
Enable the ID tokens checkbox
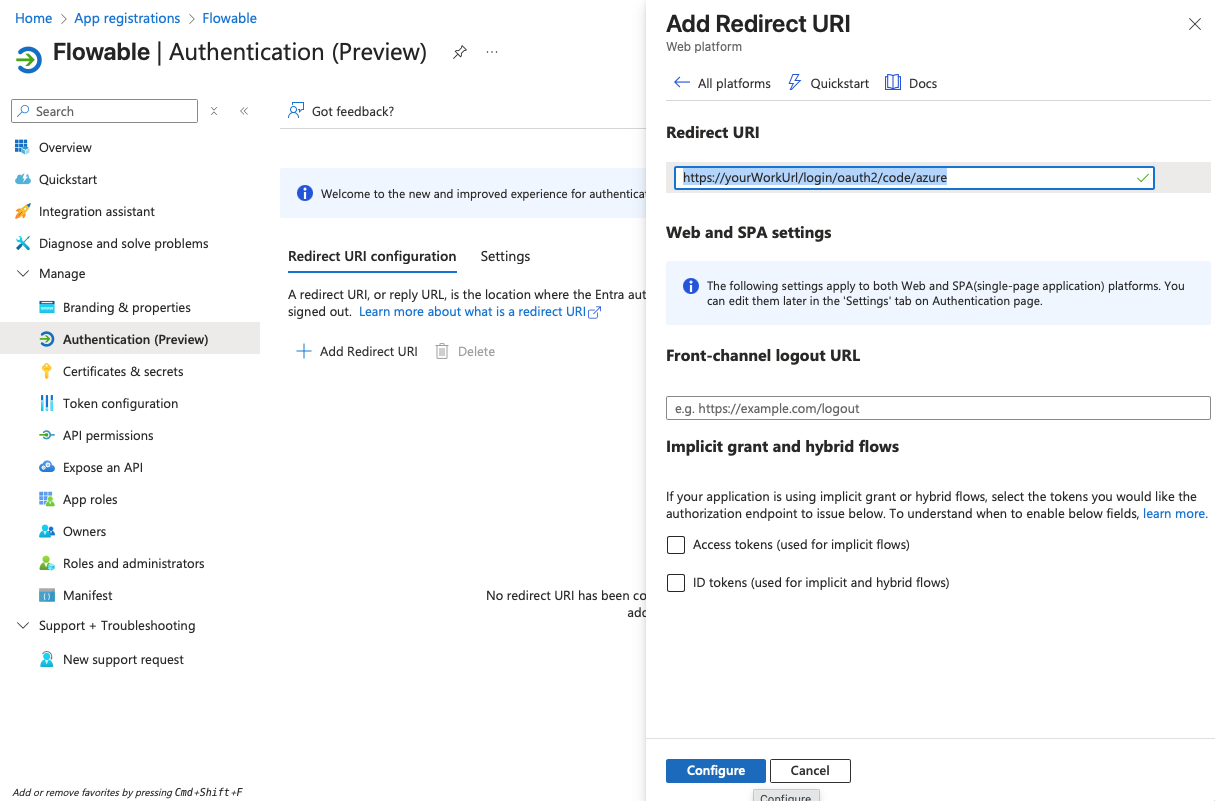(x=676, y=582)
